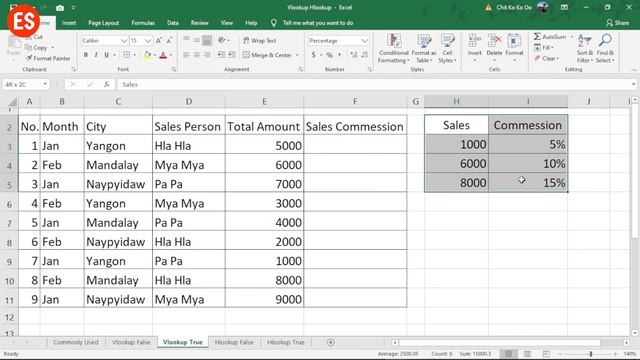Viewport: 640px width, 360px height.
Task: Switch to Hlookup True sheet
Action: [286, 342]
